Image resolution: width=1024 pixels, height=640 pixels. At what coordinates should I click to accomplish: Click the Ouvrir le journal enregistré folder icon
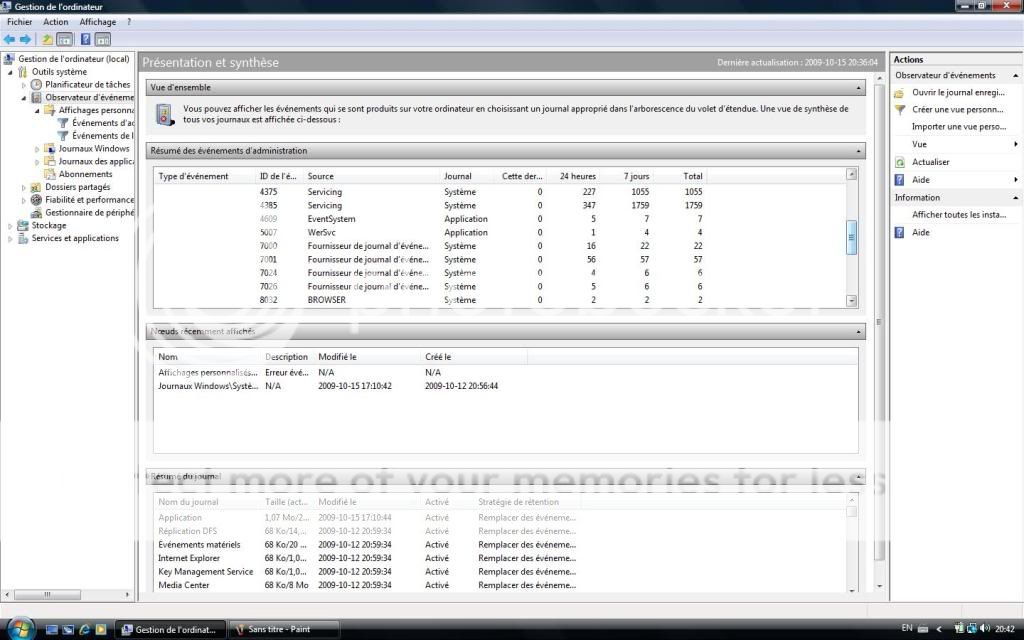coord(900,93)
